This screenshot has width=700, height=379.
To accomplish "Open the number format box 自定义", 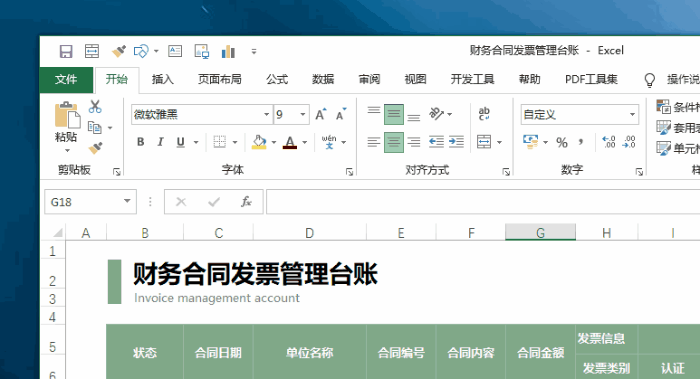I will coord(579,115).
